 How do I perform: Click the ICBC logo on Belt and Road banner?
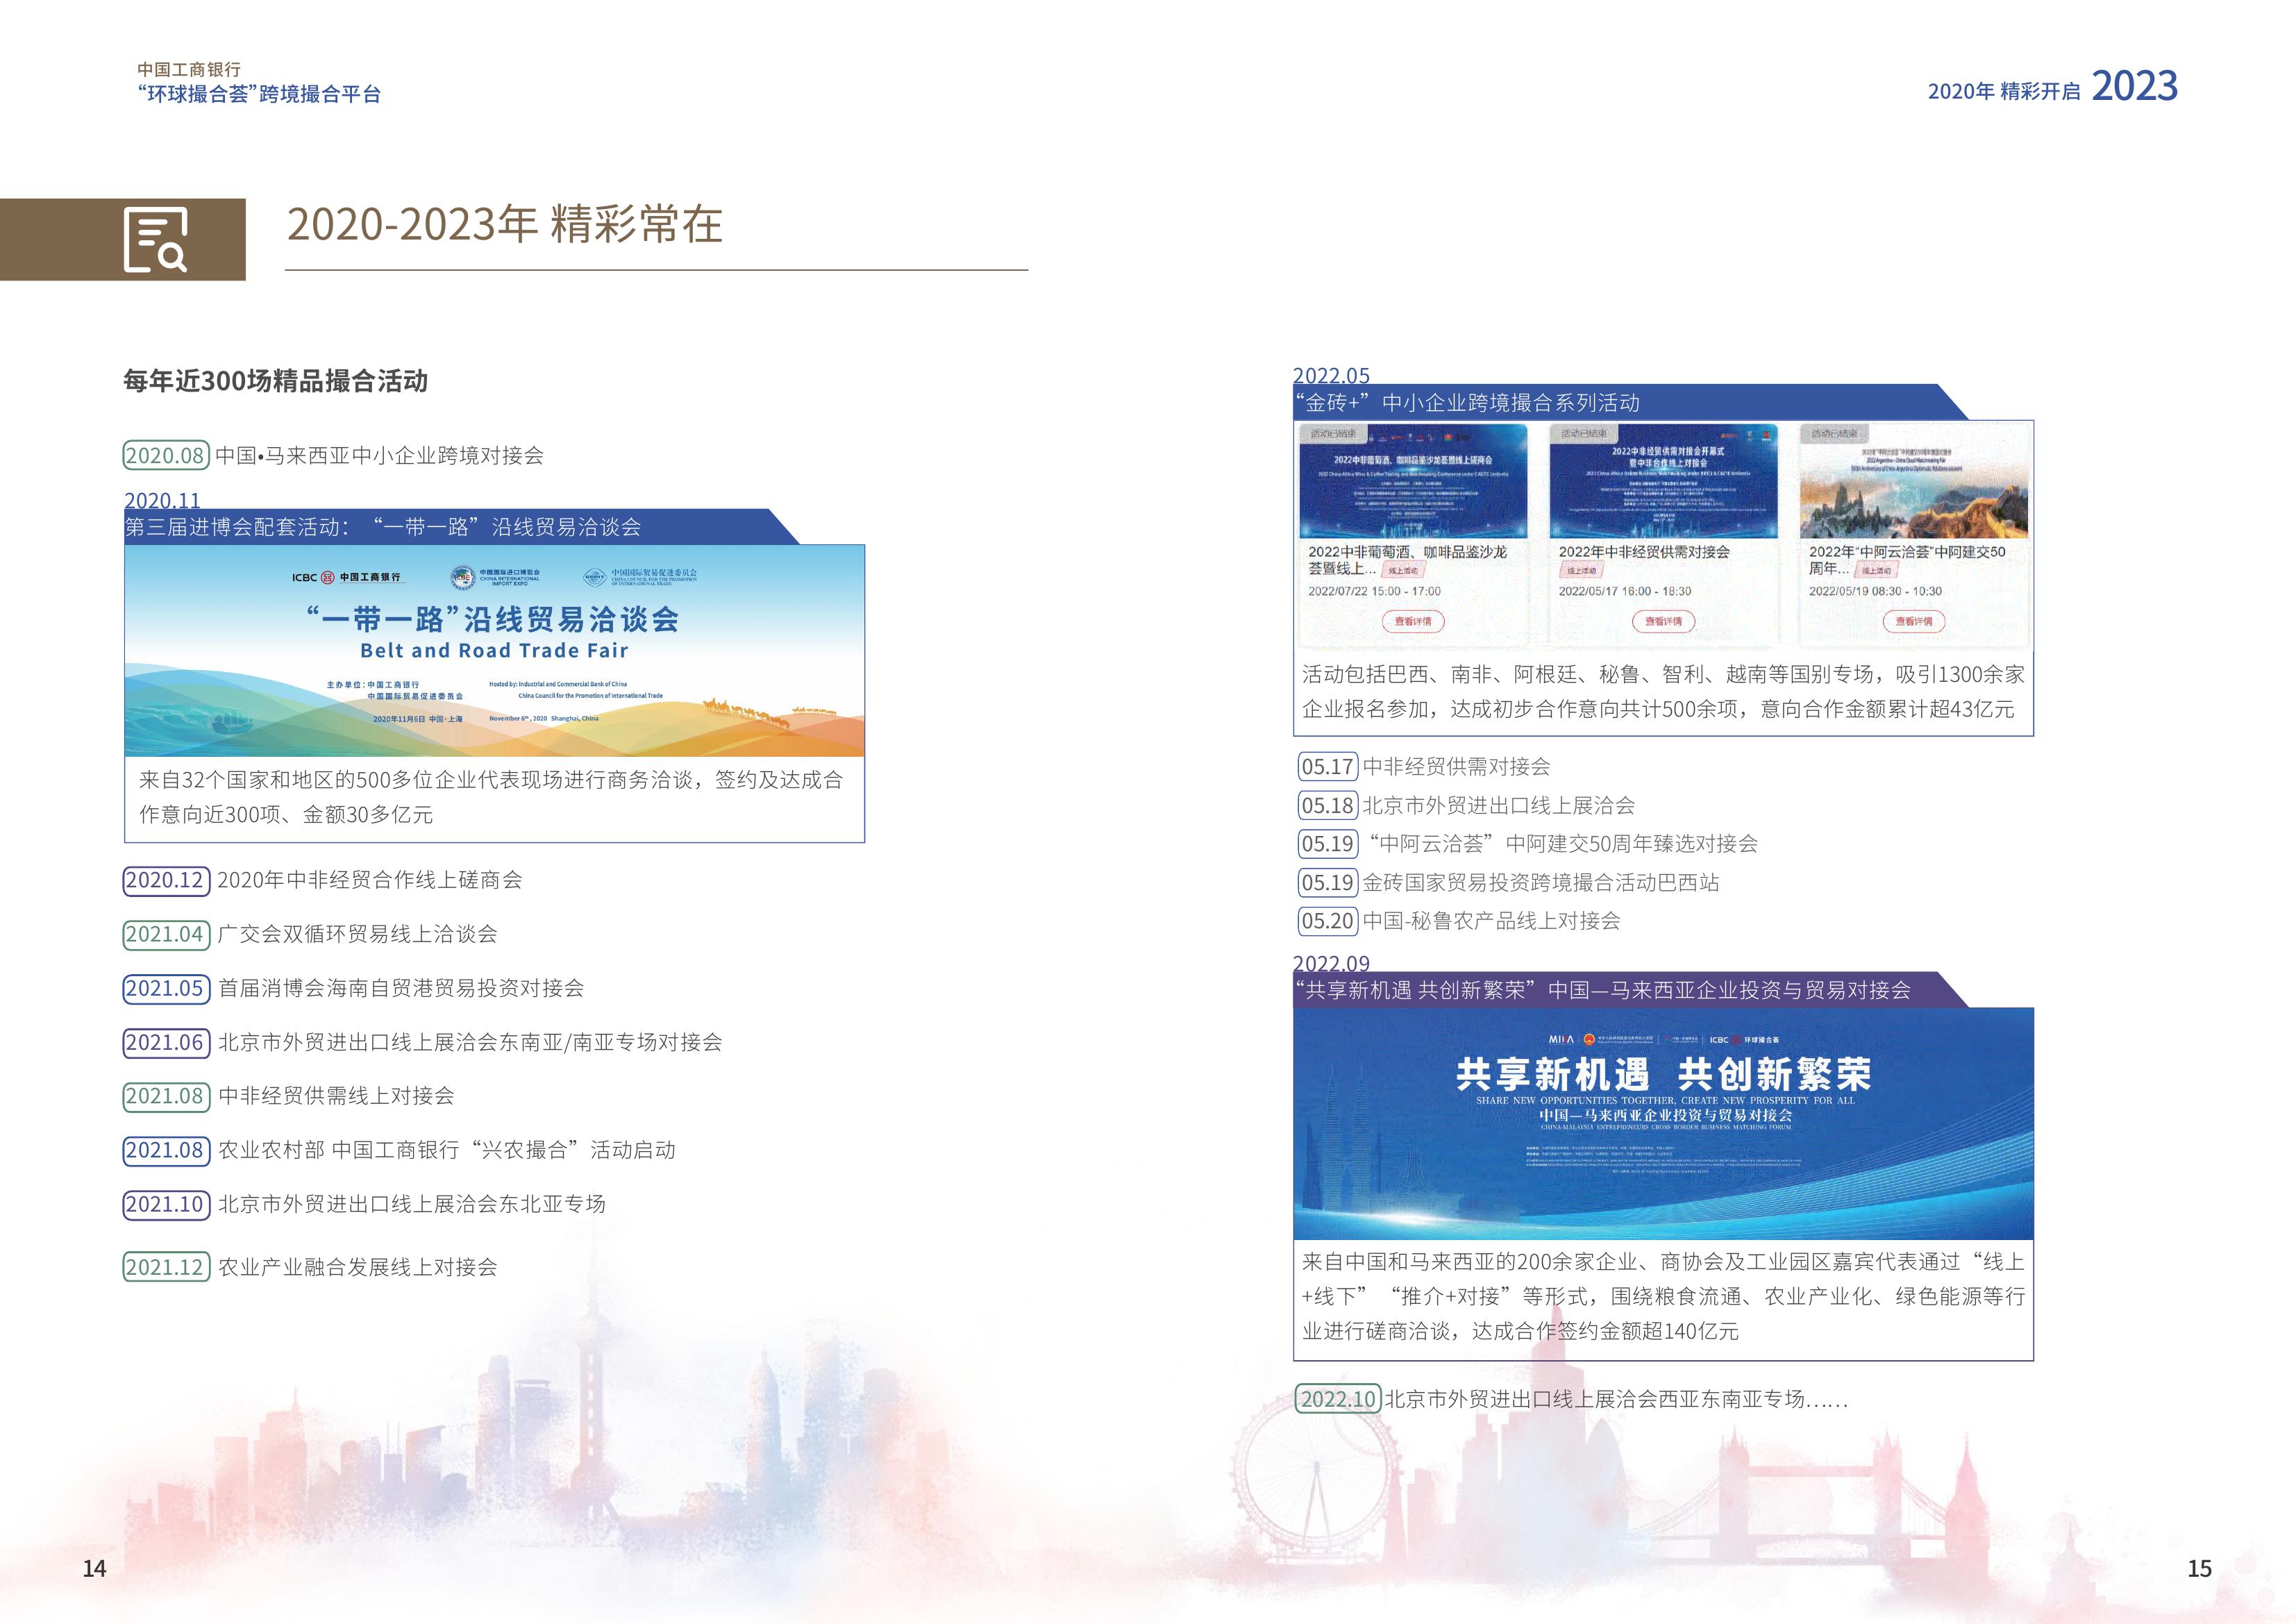pos(346,577)
